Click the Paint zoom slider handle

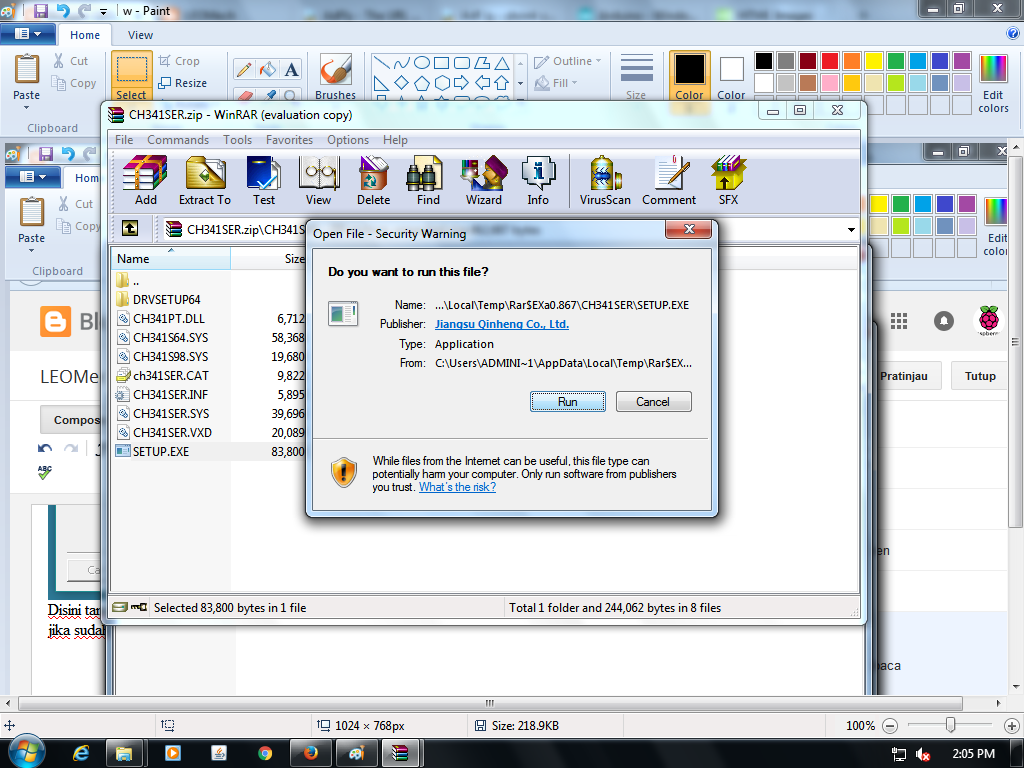[950, 725]
